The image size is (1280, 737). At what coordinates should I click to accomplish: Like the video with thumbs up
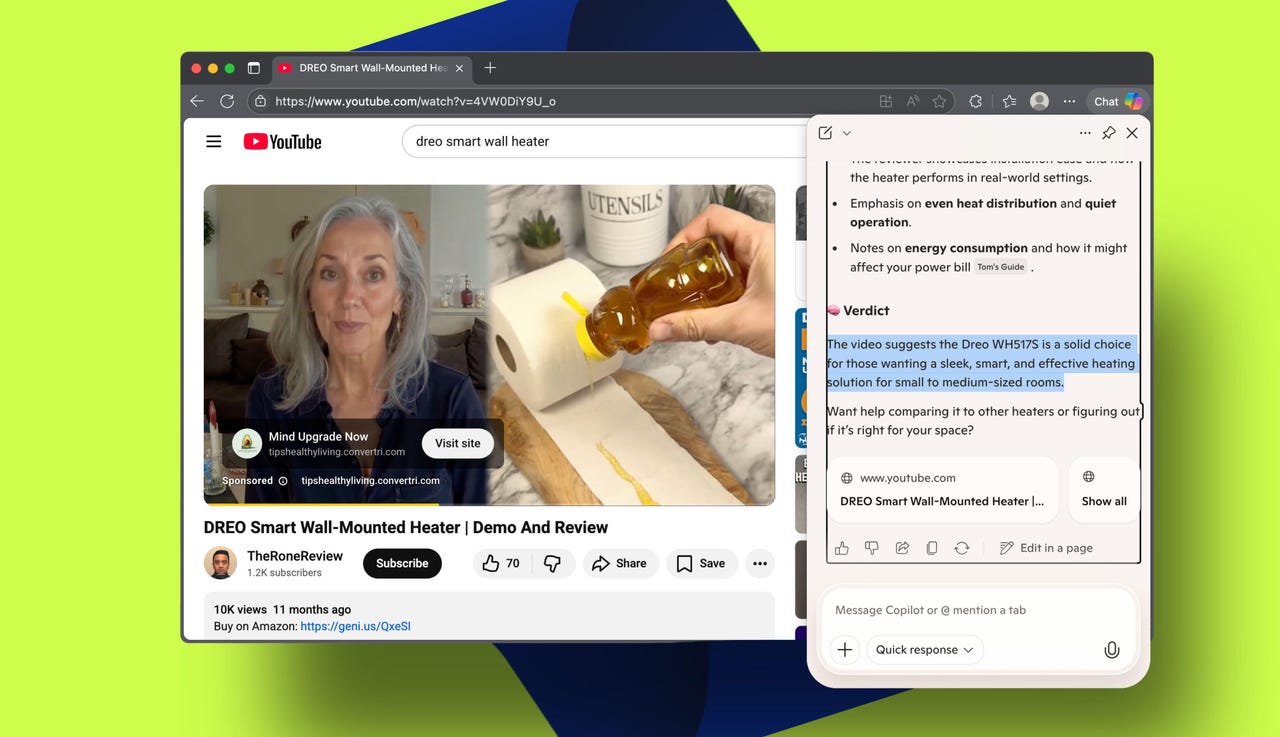pyautogui.click(x=501, y=563)
